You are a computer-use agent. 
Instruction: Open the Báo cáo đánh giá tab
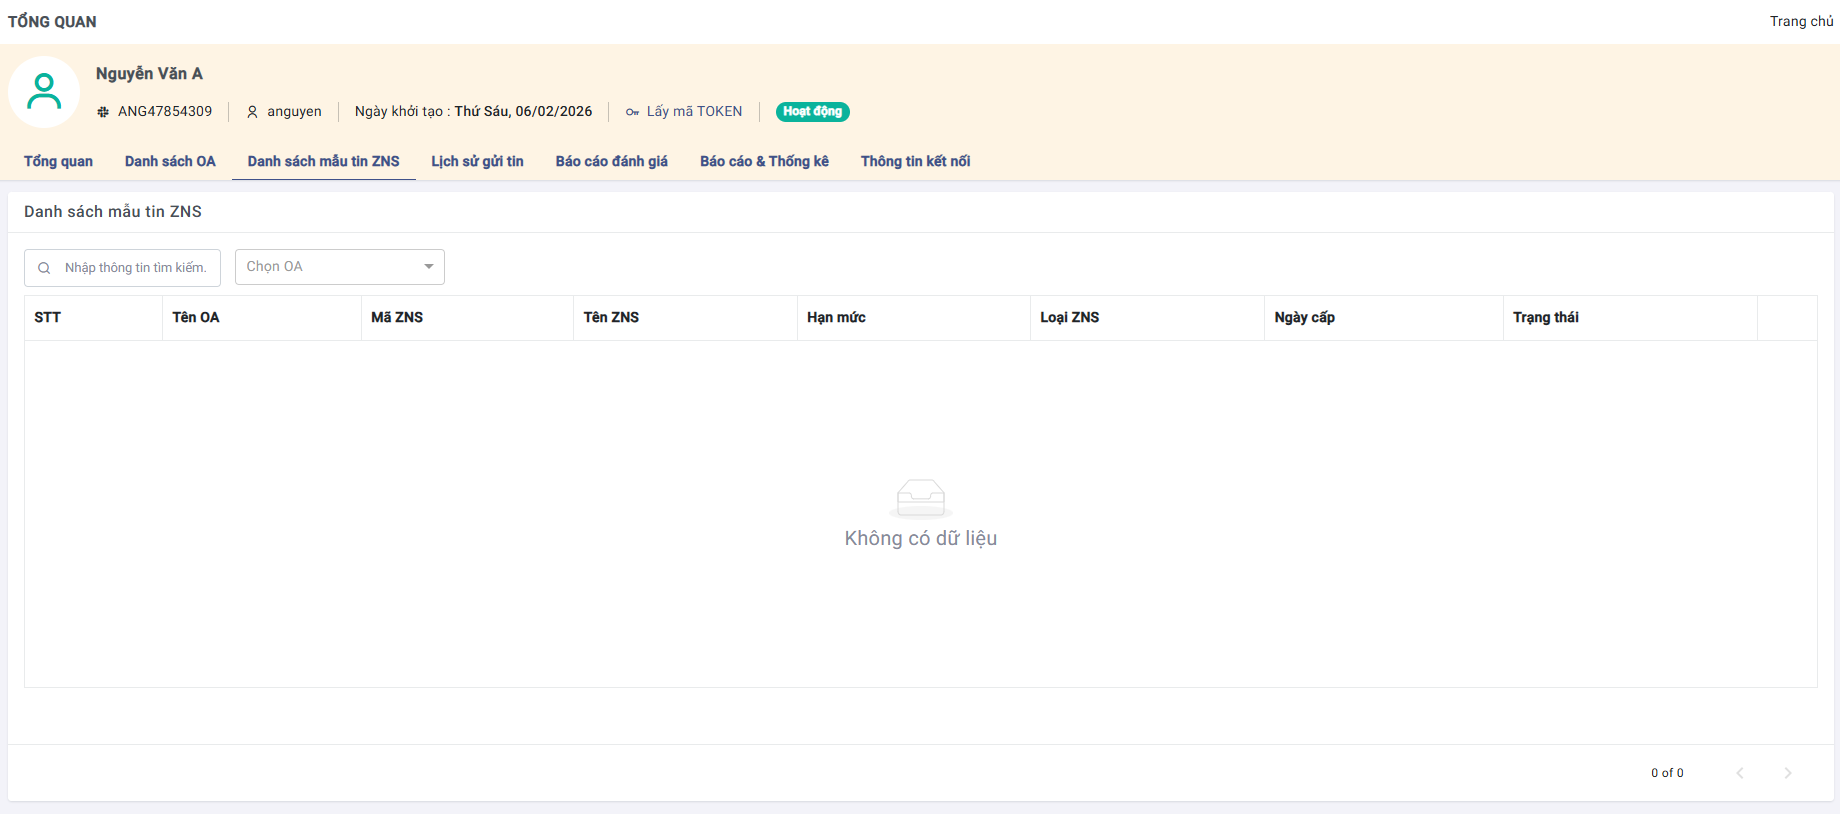(x=611, y=161)
